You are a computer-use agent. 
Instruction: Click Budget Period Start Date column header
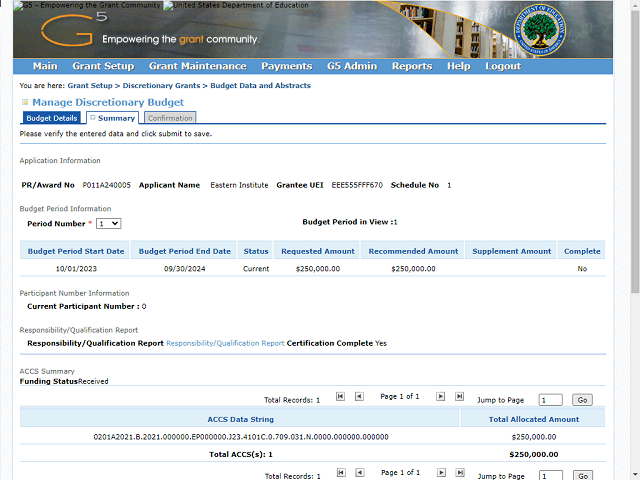tap(76, 251)
